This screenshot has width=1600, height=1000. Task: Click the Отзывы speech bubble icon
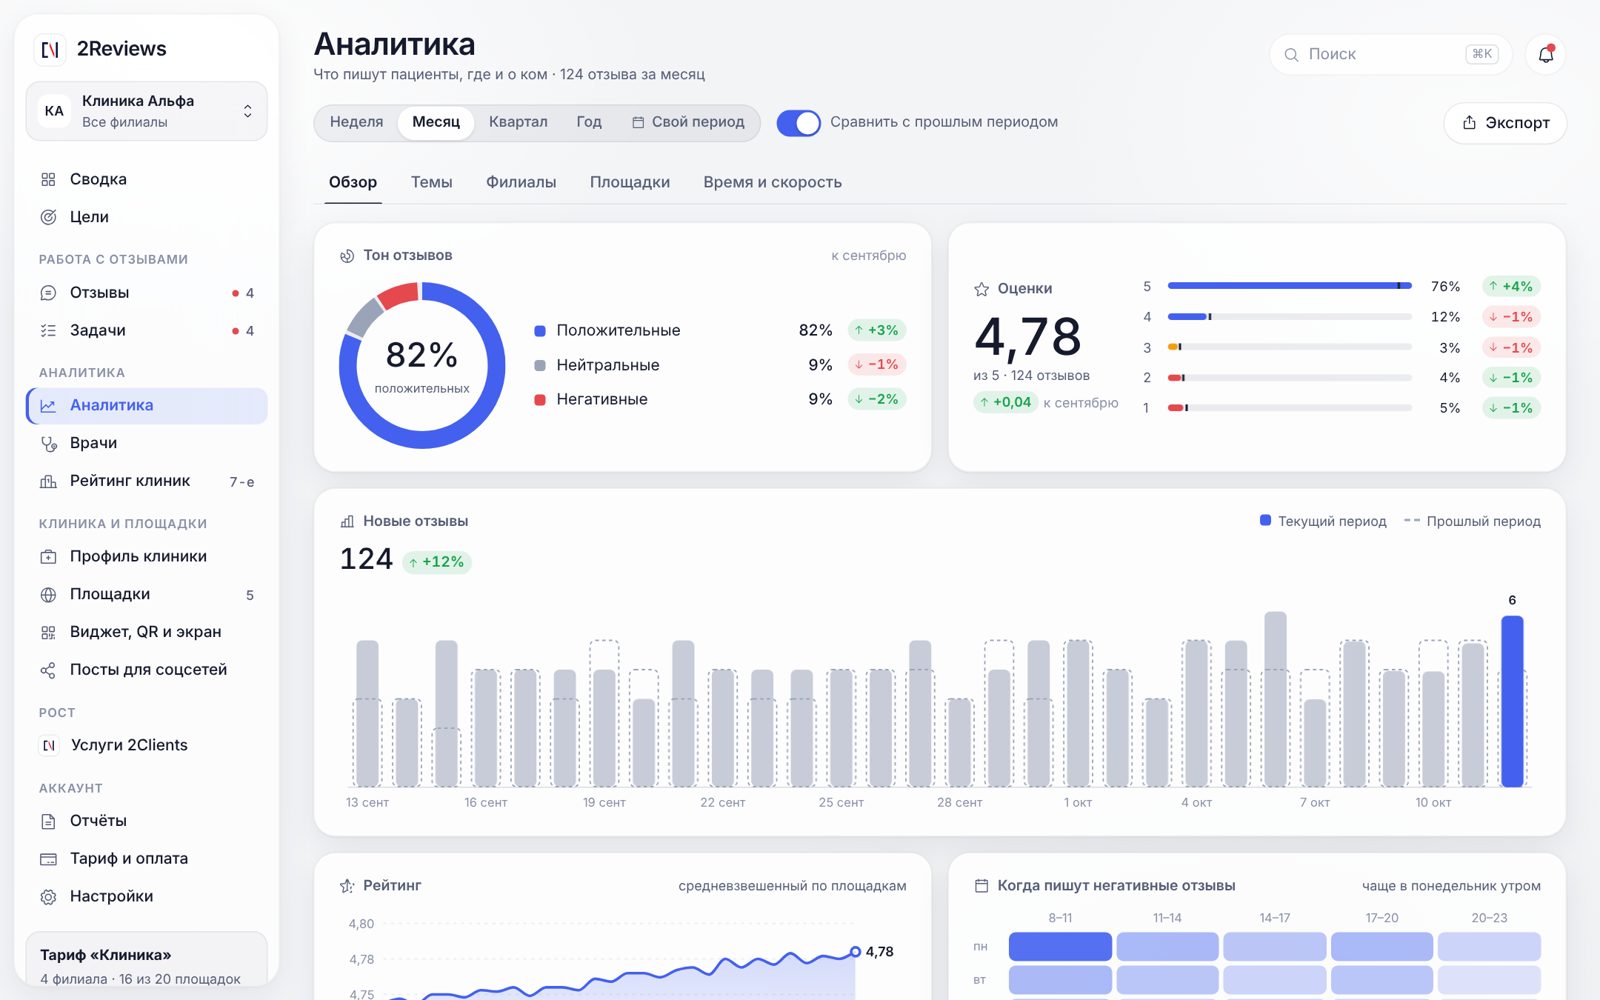point(48,293)
